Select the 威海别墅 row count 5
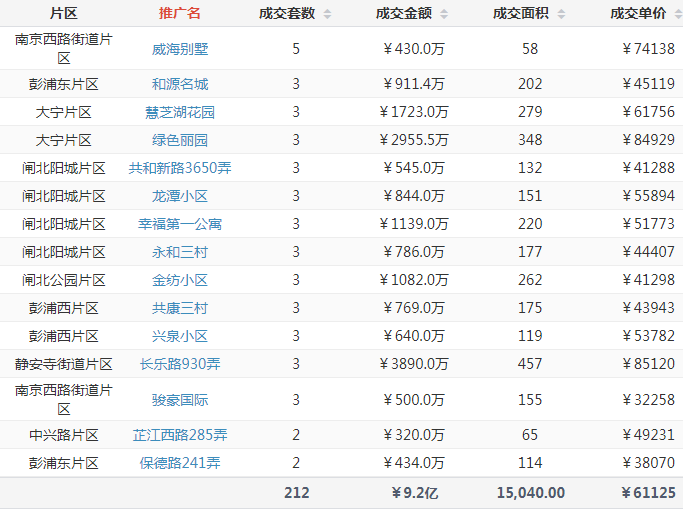This screenshot has height=509, width=683. click(x=296, y=49)
